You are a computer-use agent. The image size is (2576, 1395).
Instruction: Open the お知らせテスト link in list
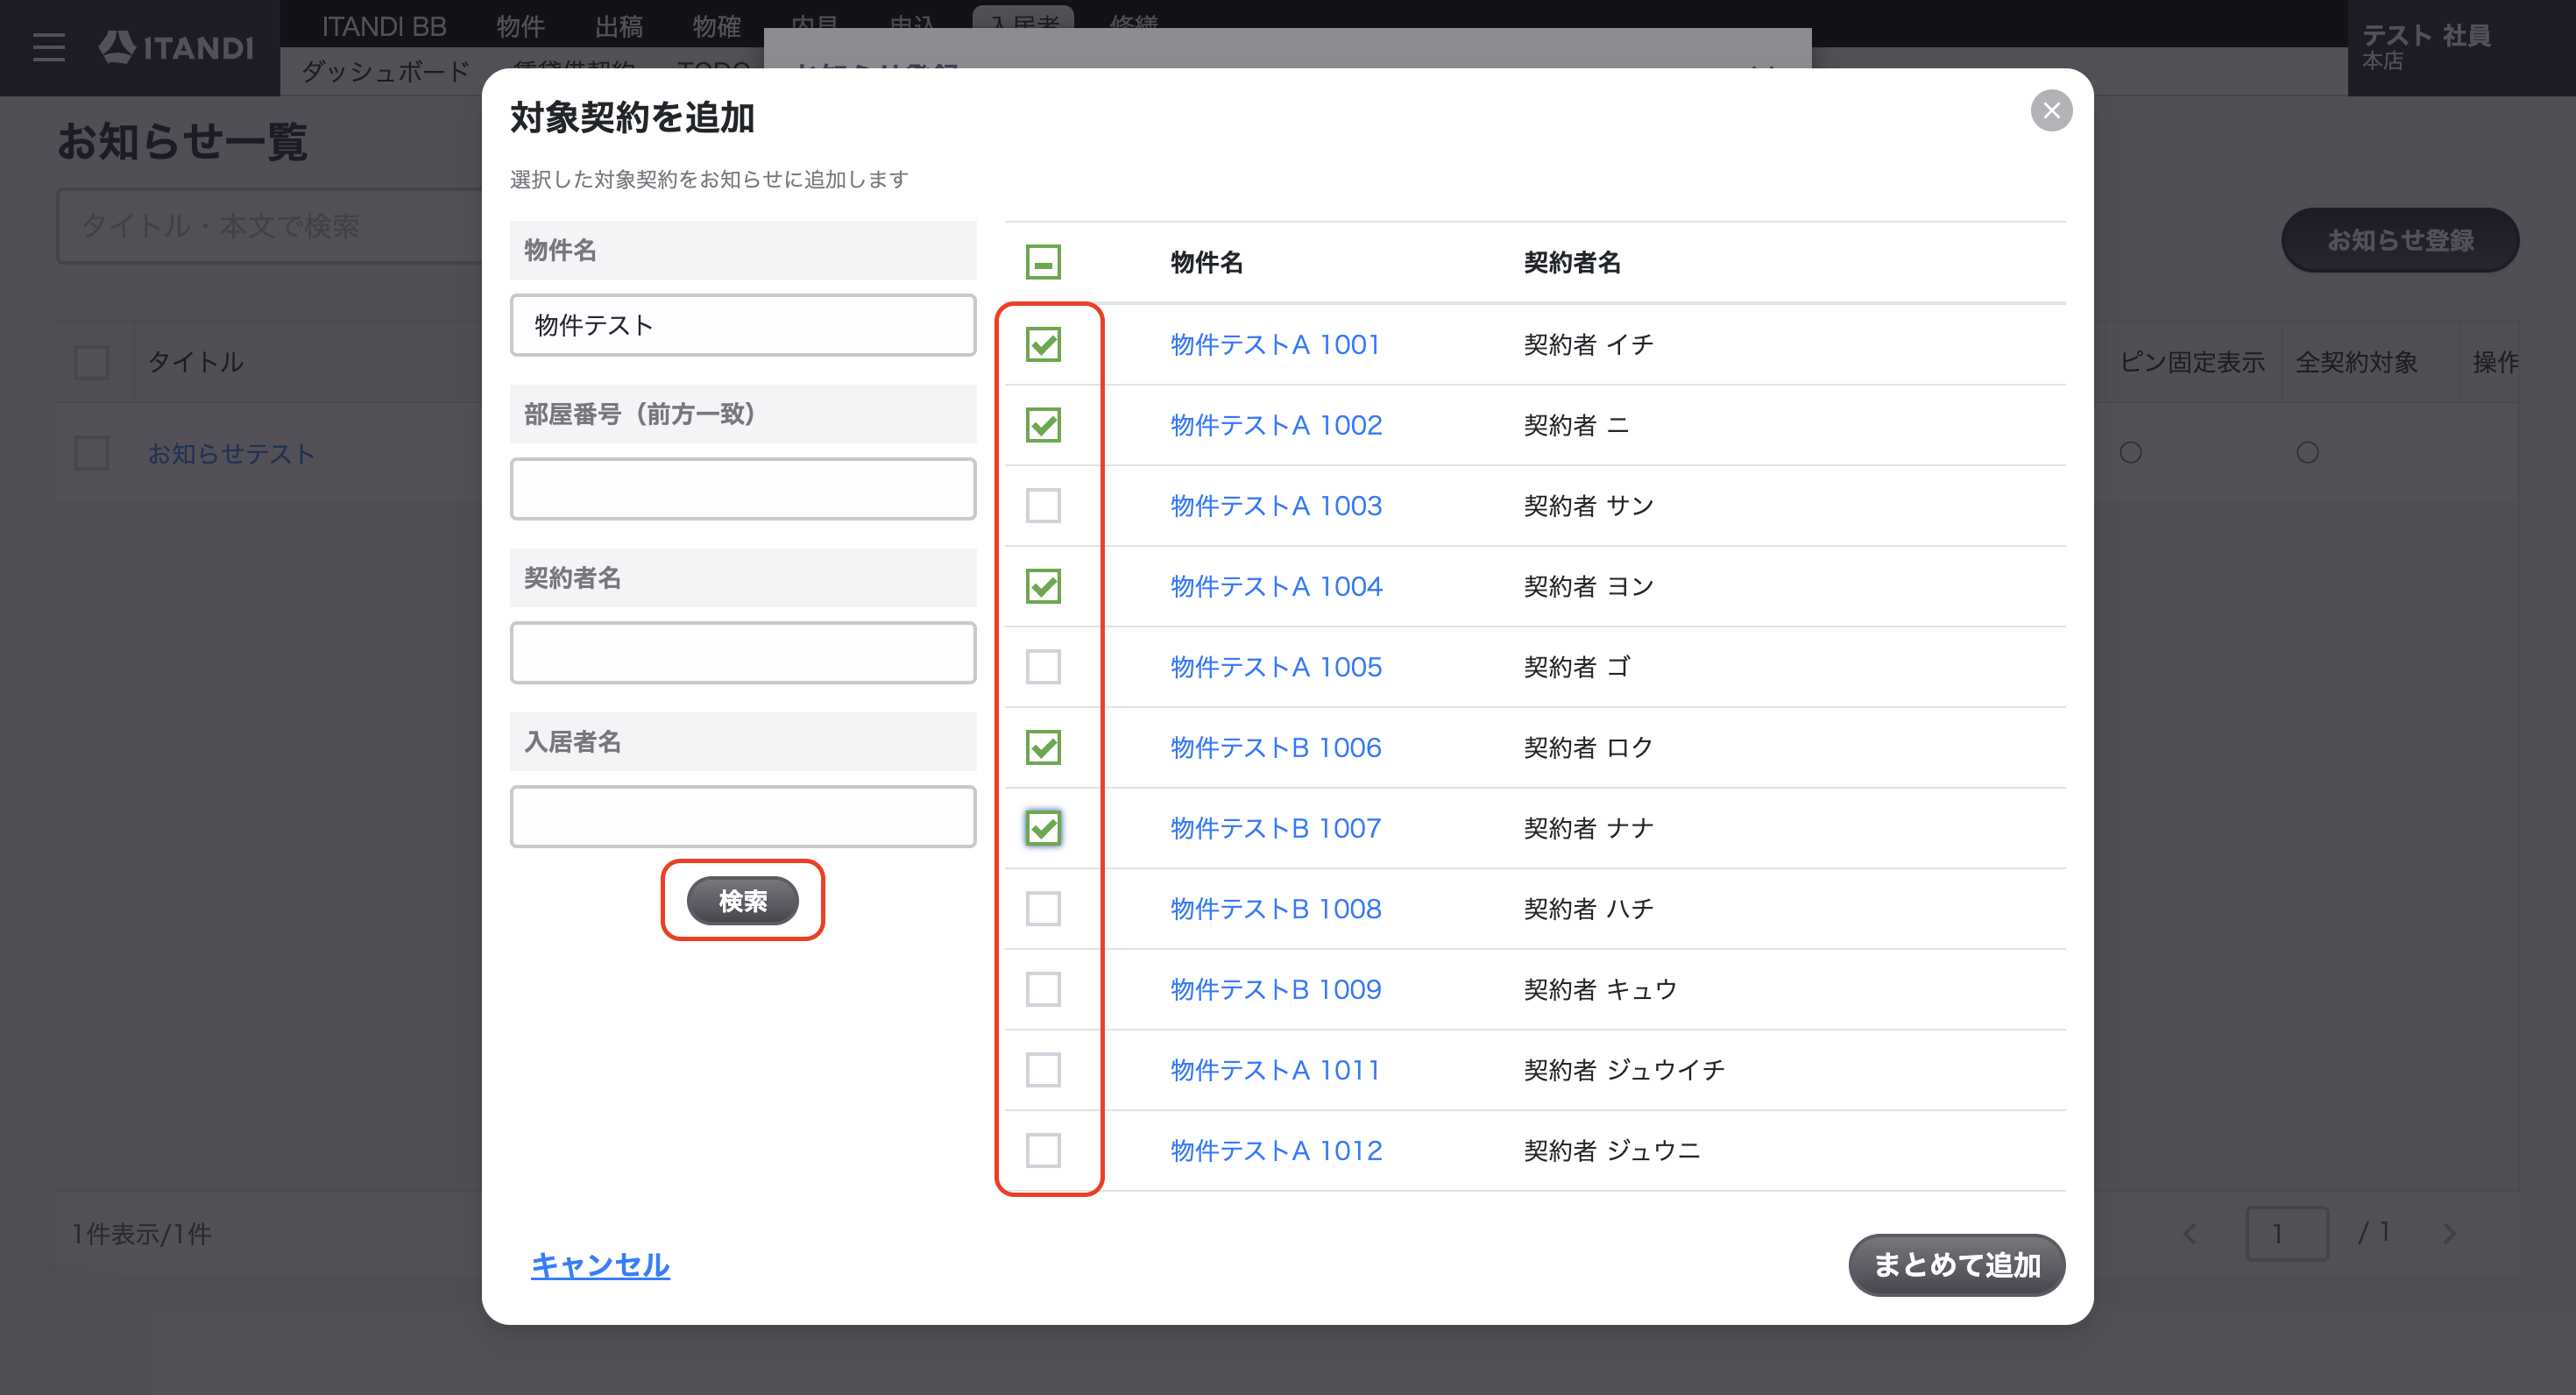(x=231, y=454)
